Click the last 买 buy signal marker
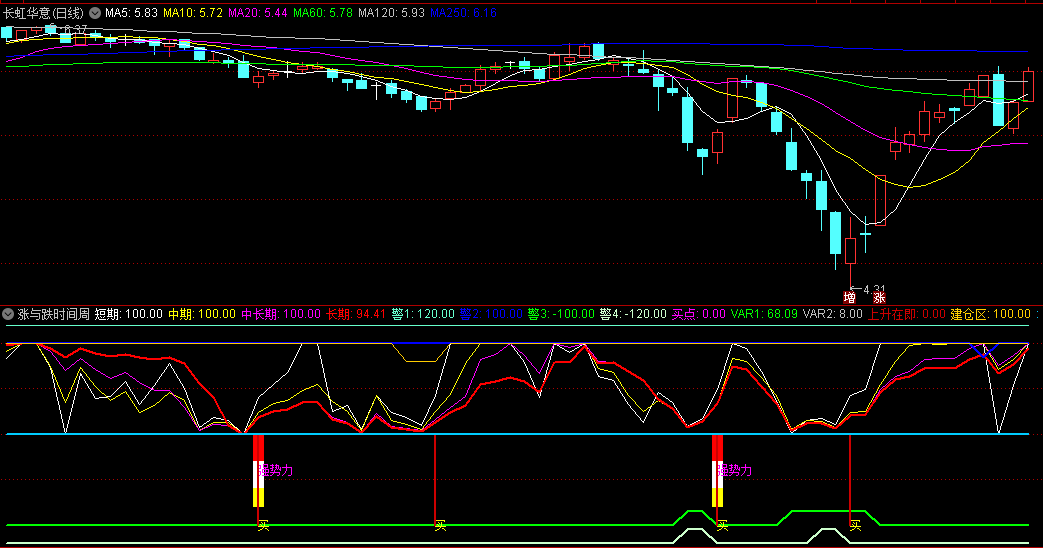Viewport: 1043px width, 548px height. [855, 525]
